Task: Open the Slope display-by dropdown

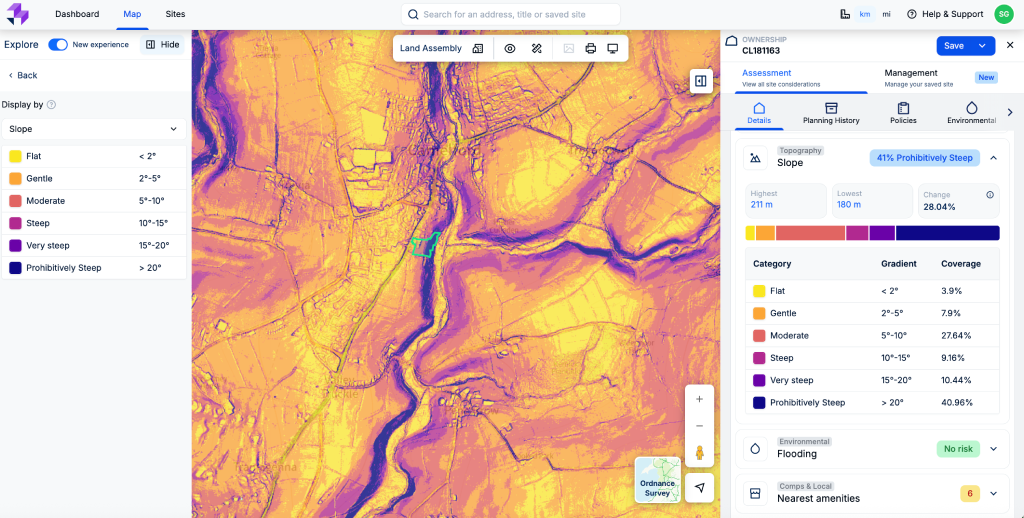Action: point(93,129)
